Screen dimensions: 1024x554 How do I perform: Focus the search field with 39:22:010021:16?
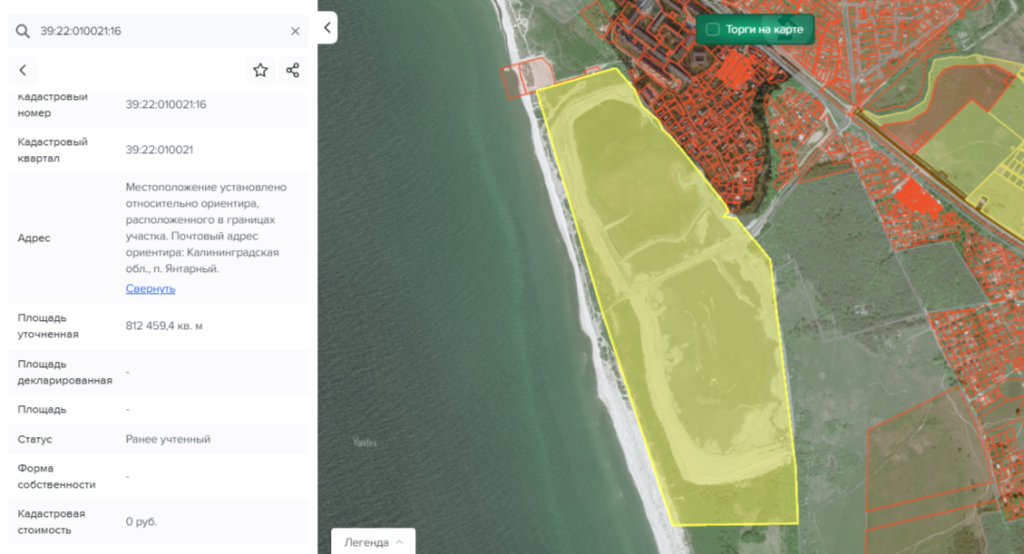[x=160, y=31]
